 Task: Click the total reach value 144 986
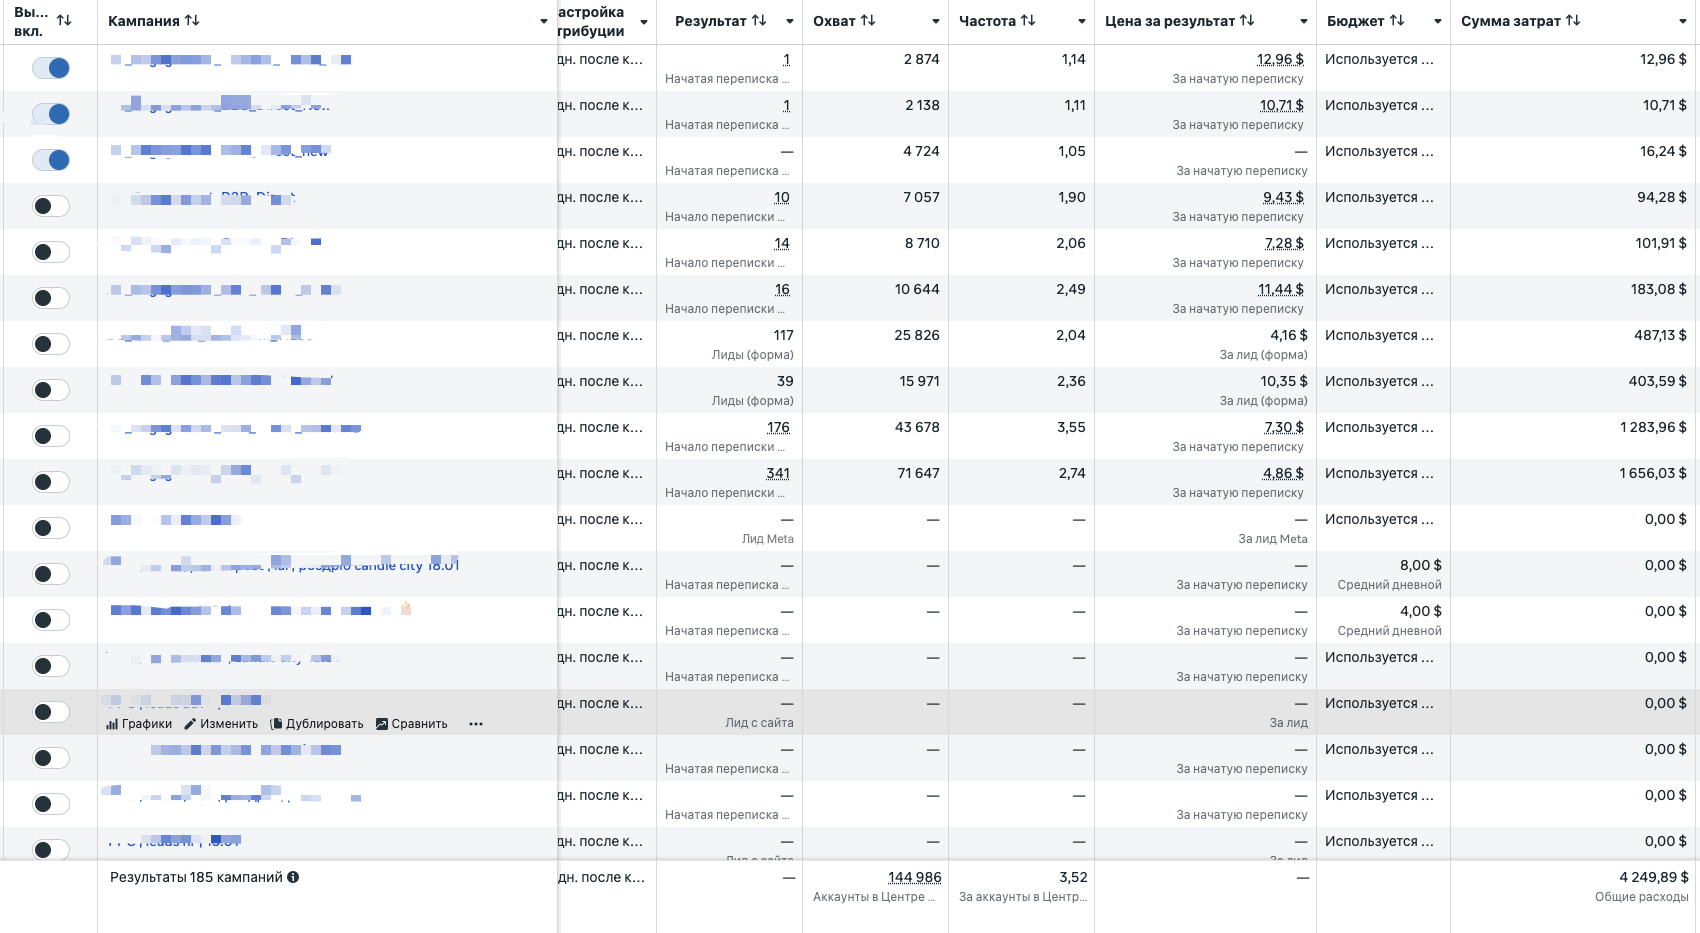pos(914,877)
